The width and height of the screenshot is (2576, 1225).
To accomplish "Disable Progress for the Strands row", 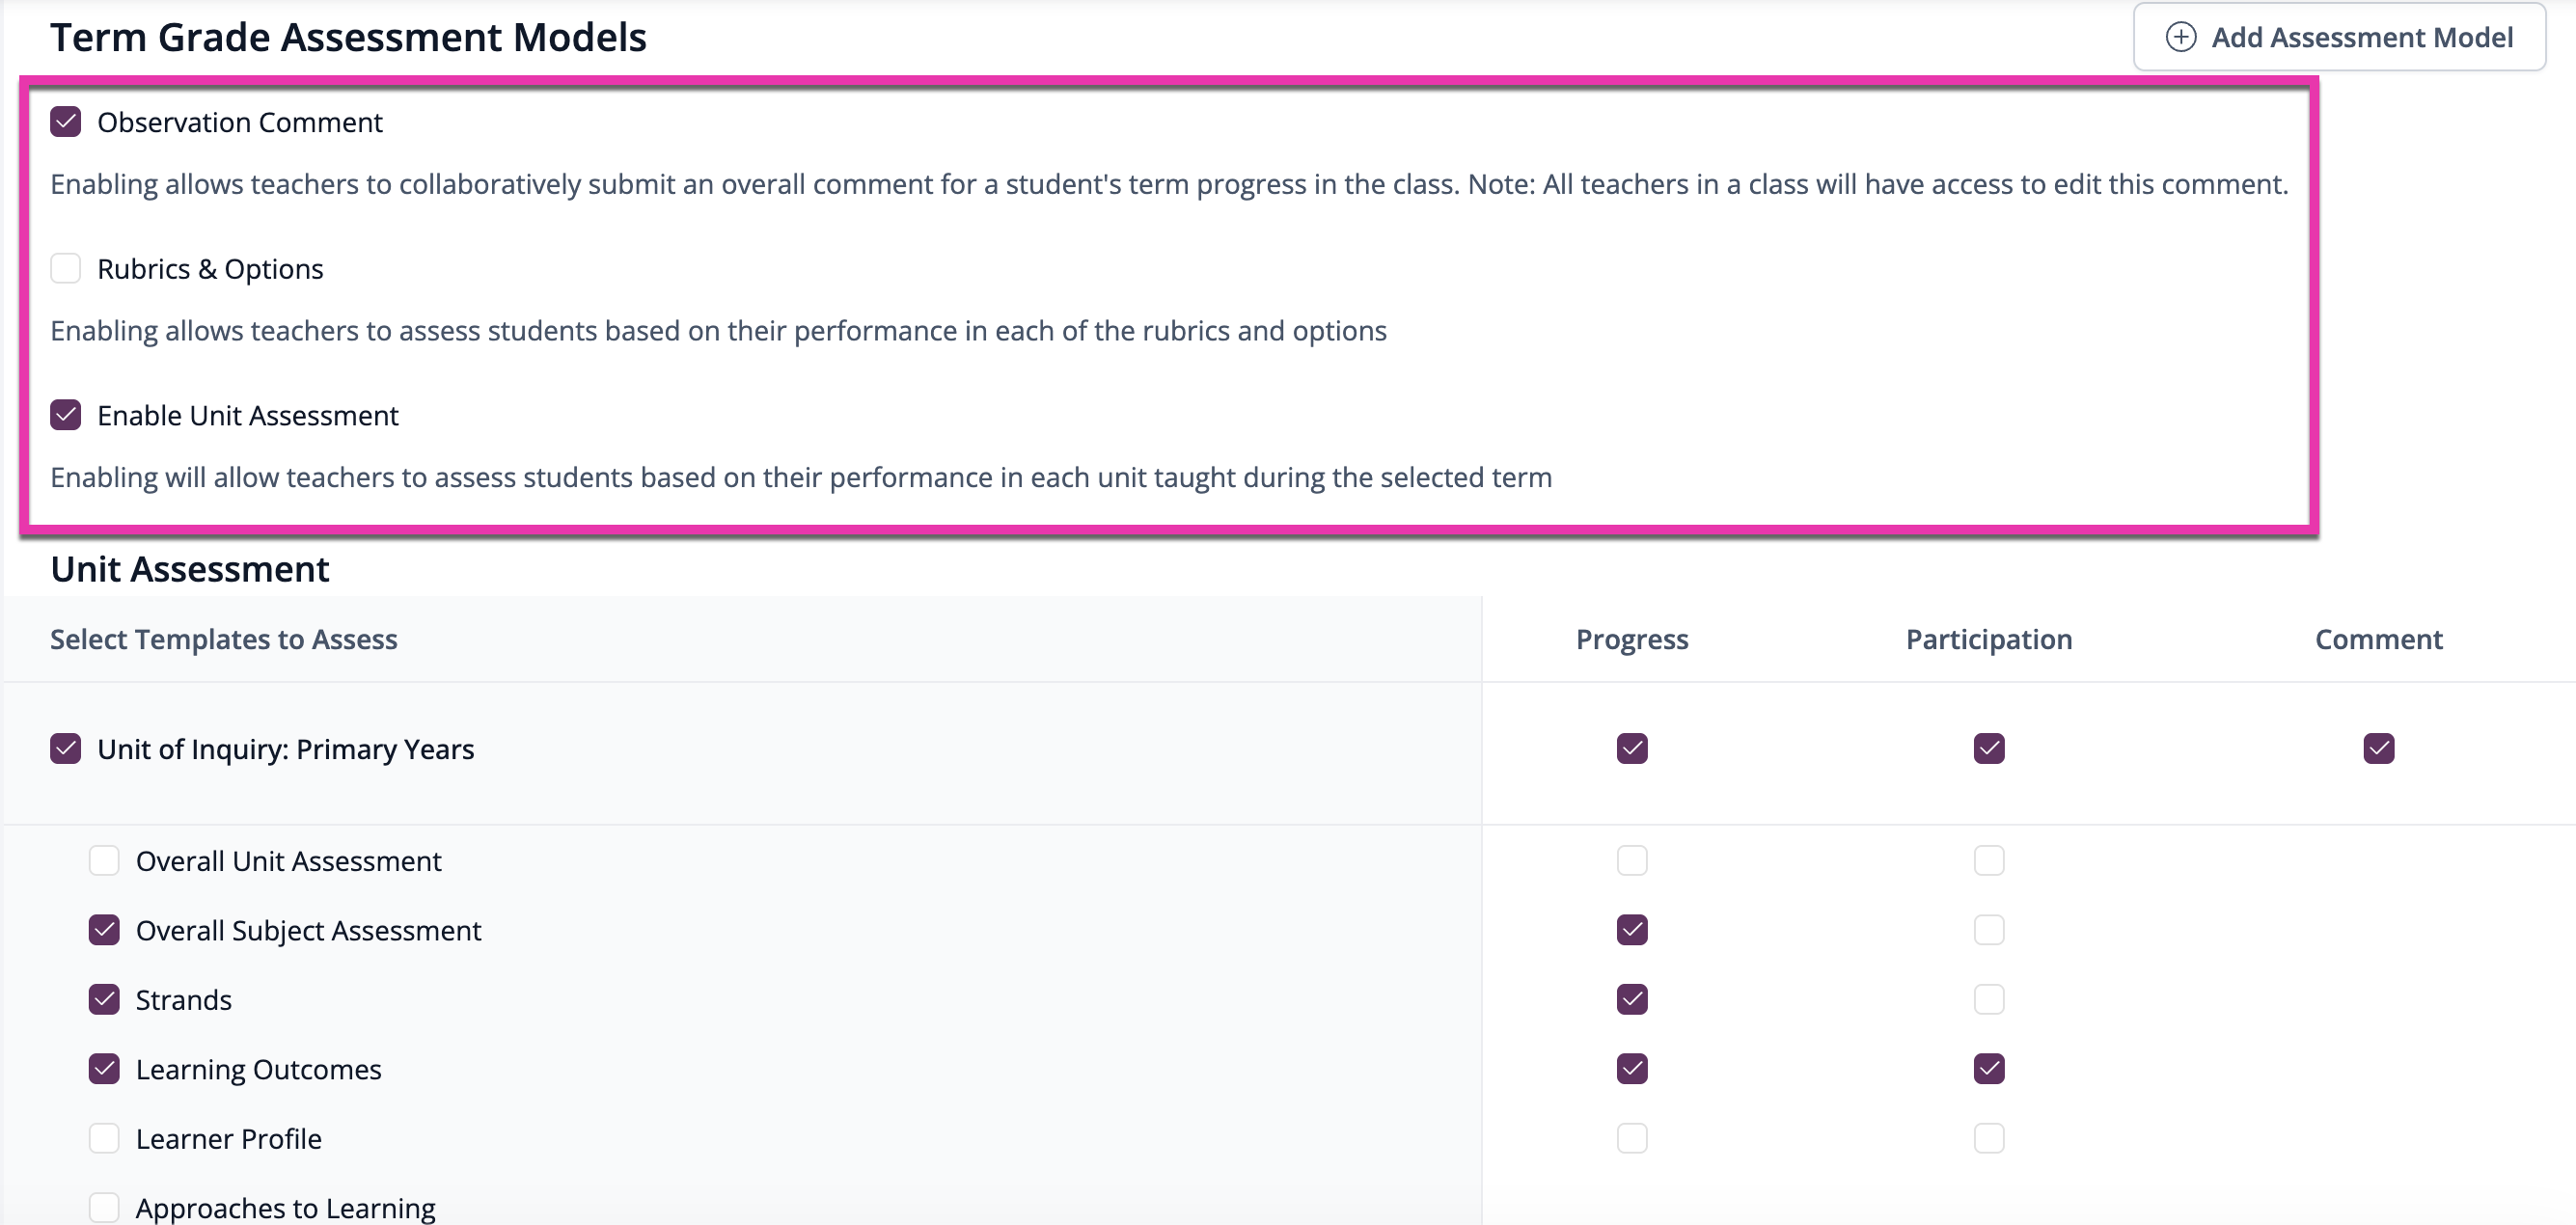I will coord(1632,999).
